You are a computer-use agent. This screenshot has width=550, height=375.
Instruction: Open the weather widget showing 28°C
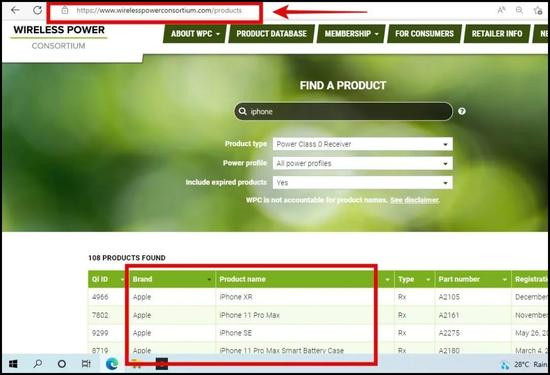pos(524,365)
